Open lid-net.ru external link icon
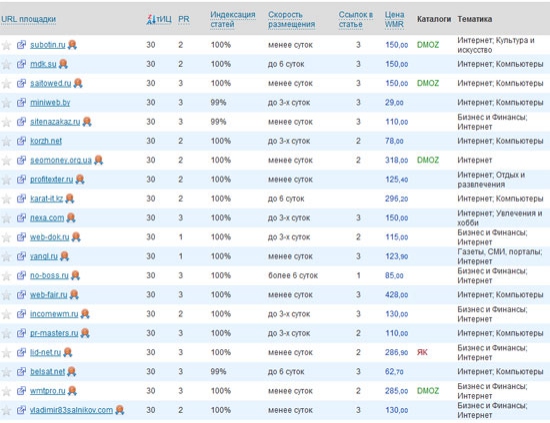The height and width of the screenshot is (423, 550). [x=21, y=352]
